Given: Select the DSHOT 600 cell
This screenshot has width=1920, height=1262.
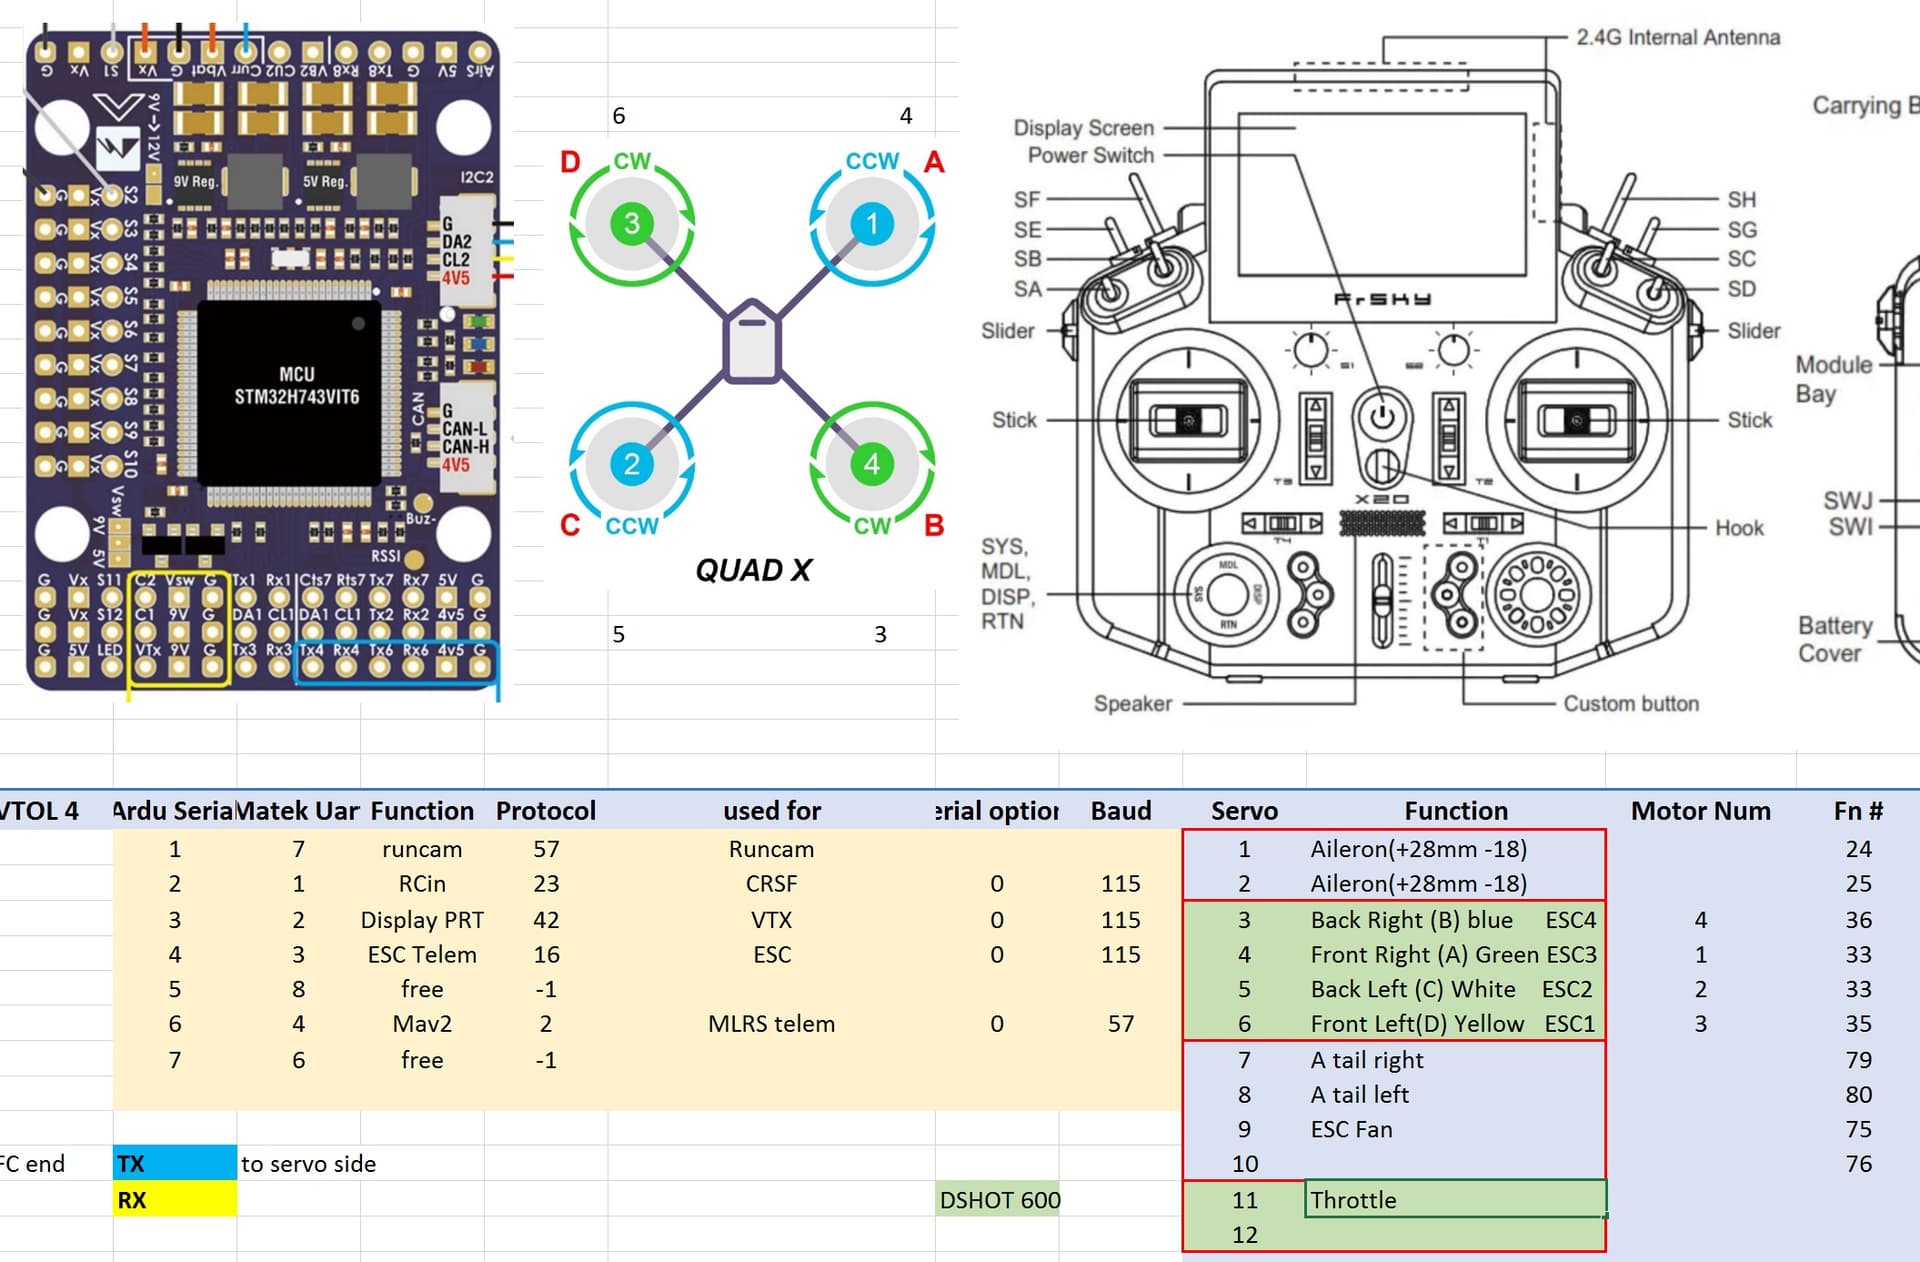Looking at the screenshot, I should pyautogui.click(x=998, y=1200).
